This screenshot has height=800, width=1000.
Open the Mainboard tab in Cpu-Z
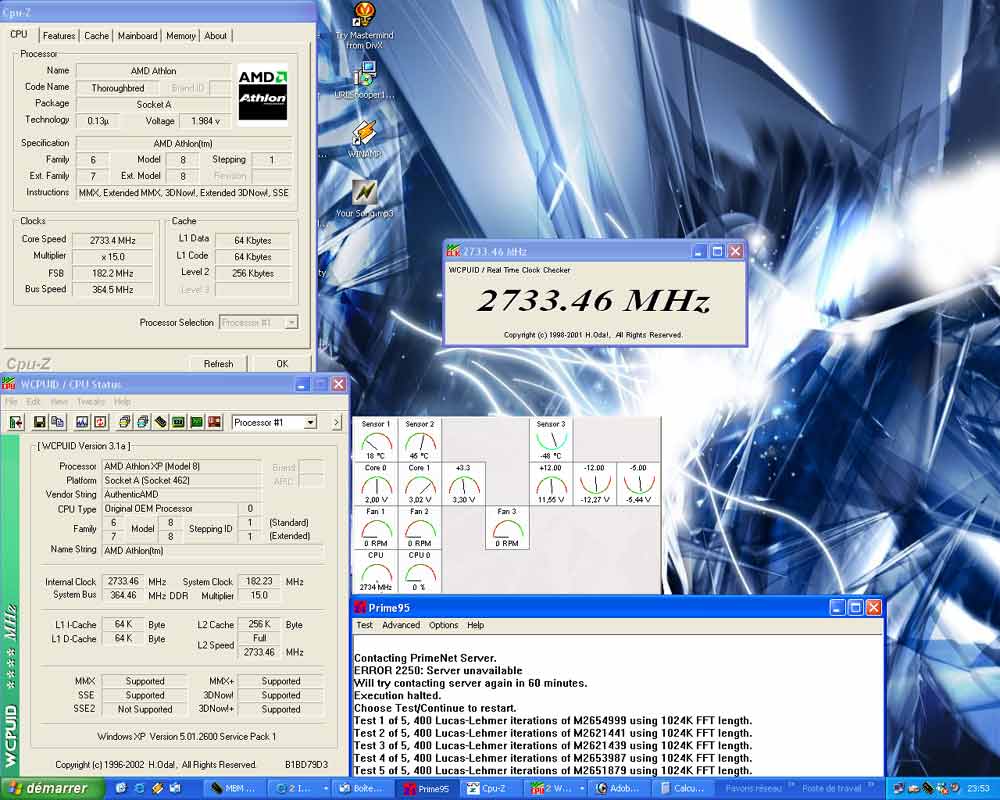(137, 36)
